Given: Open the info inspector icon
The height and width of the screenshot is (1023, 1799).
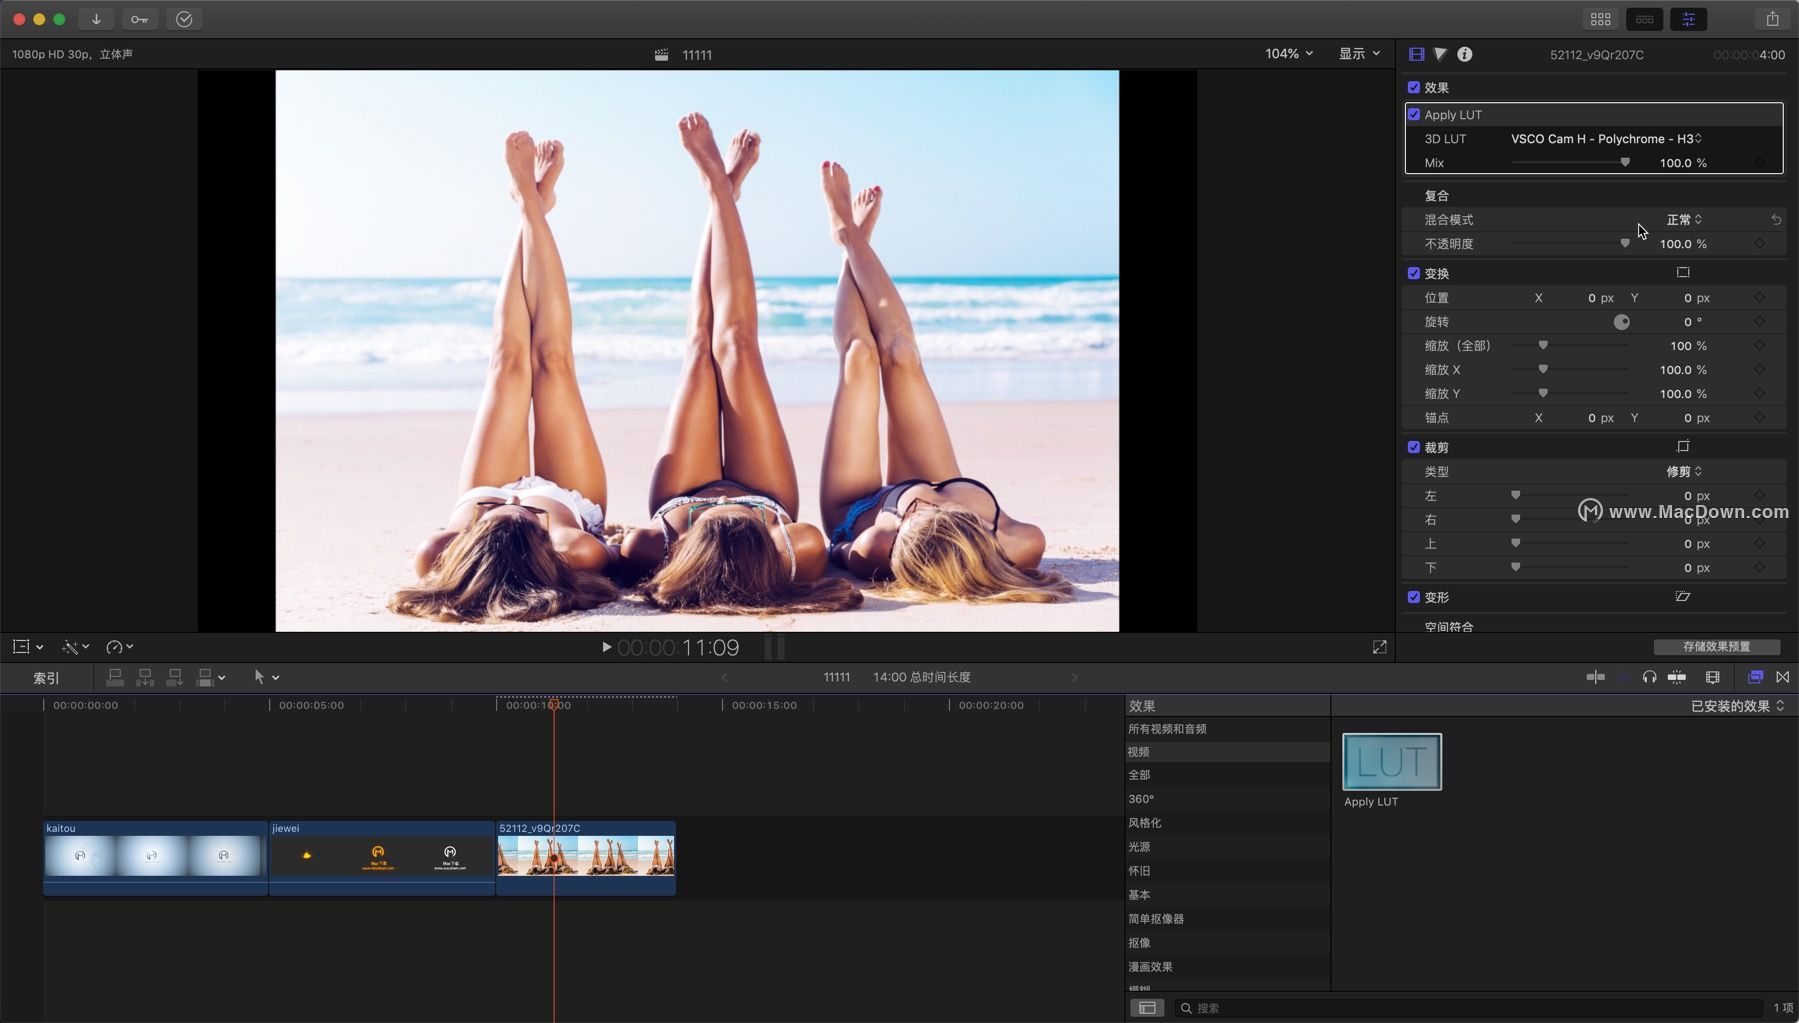Looking at the screenshot, I should tap(1464, 54).
